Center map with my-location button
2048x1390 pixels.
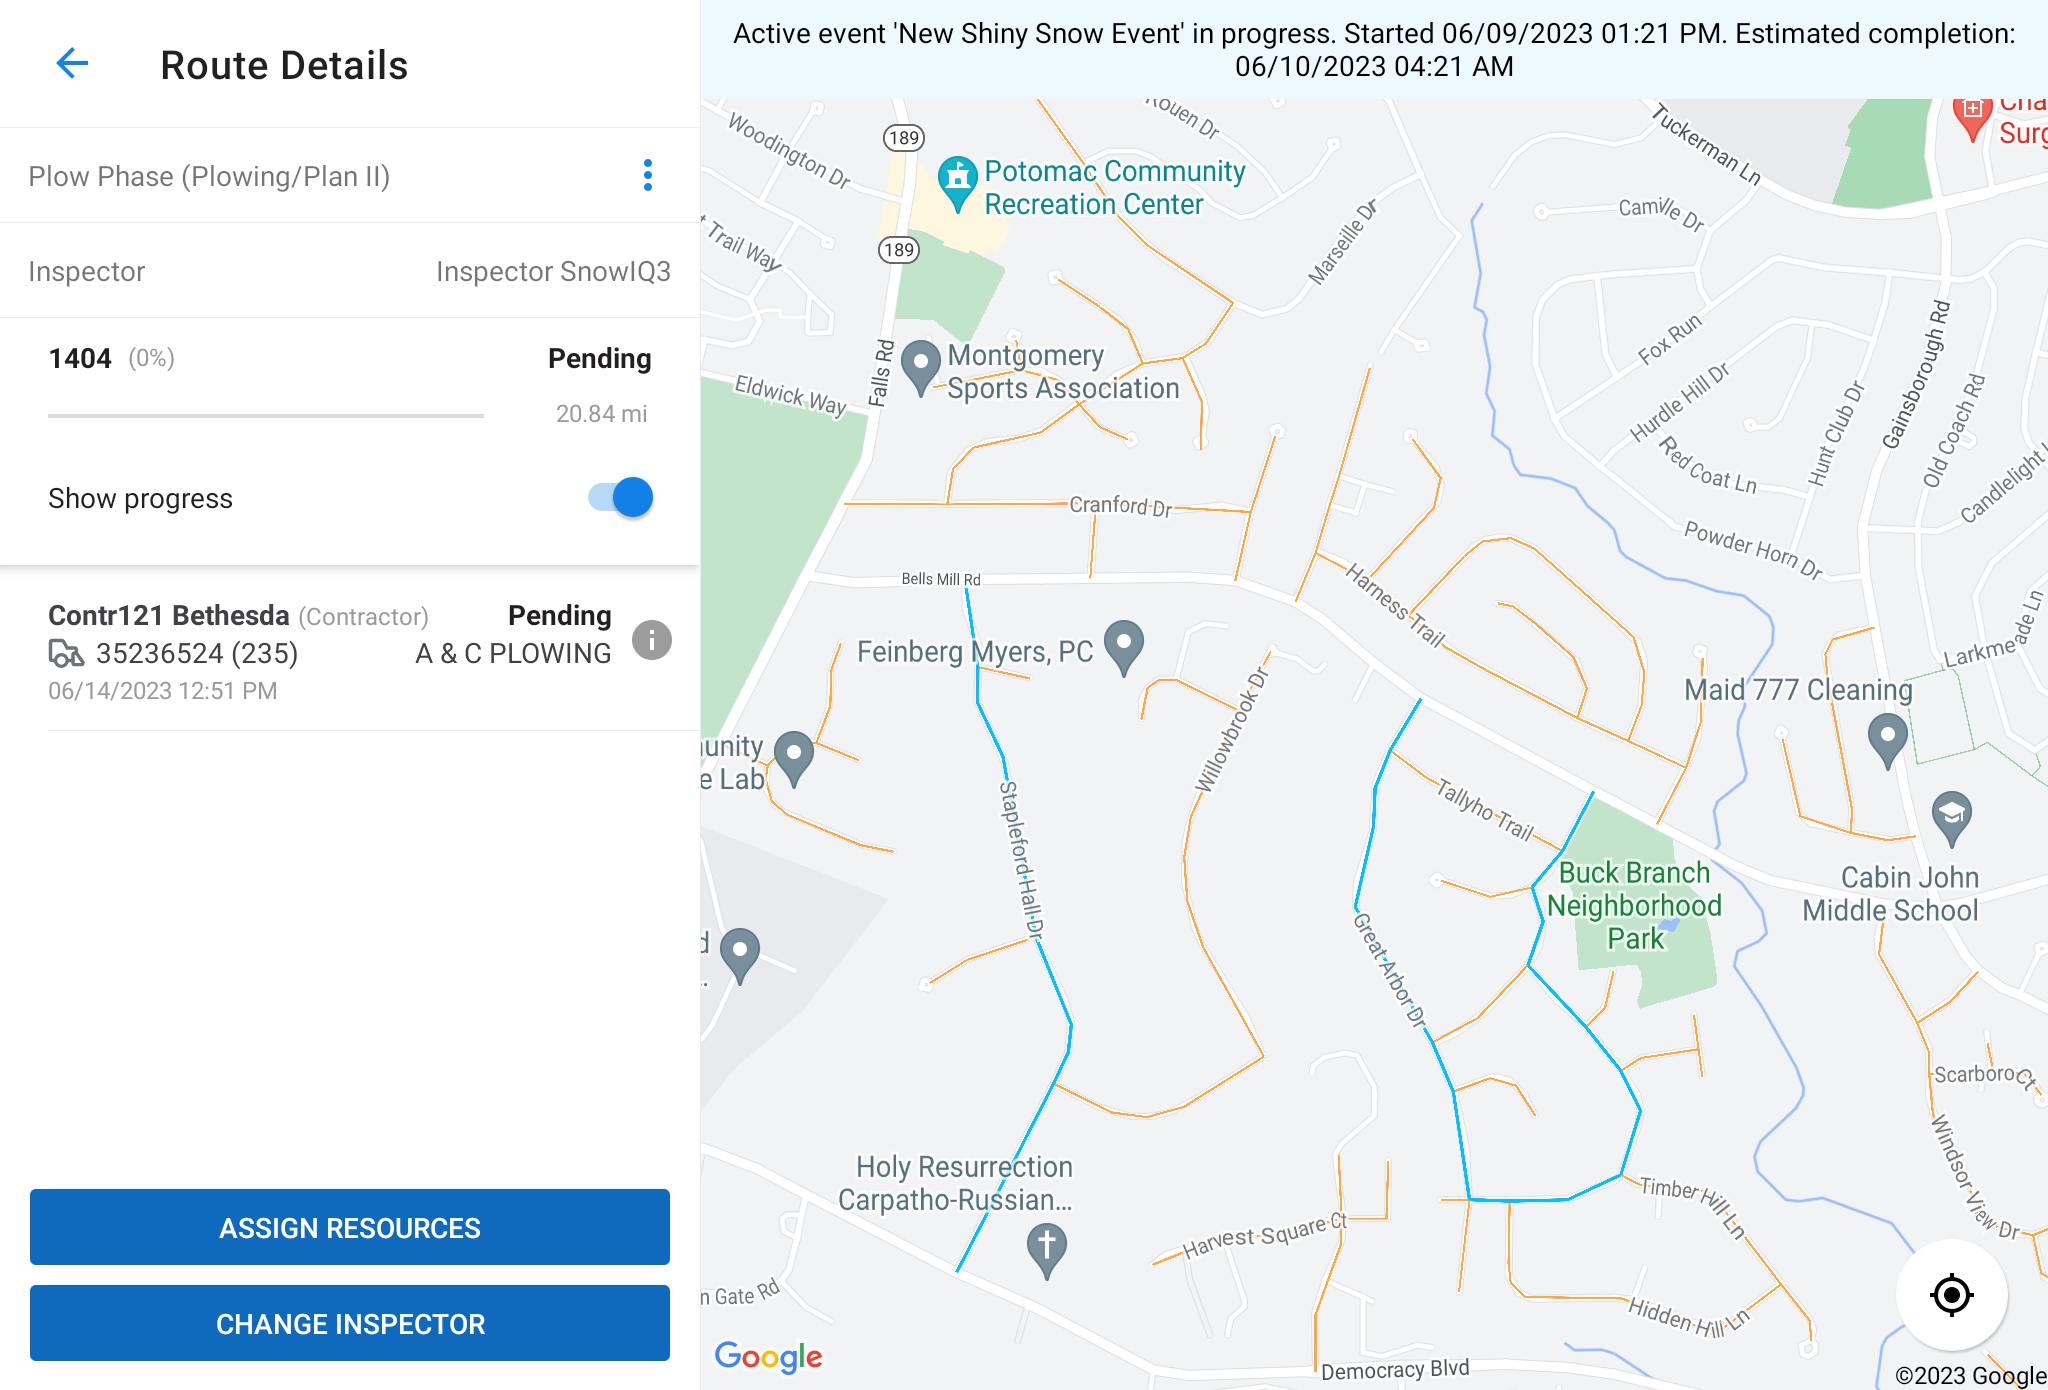coord(1951,1295)
